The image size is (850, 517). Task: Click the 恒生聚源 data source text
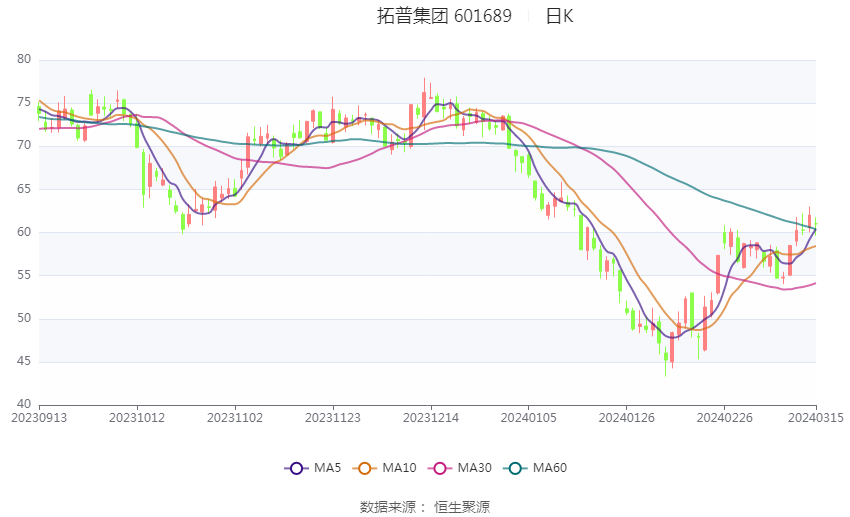(462, 507)
